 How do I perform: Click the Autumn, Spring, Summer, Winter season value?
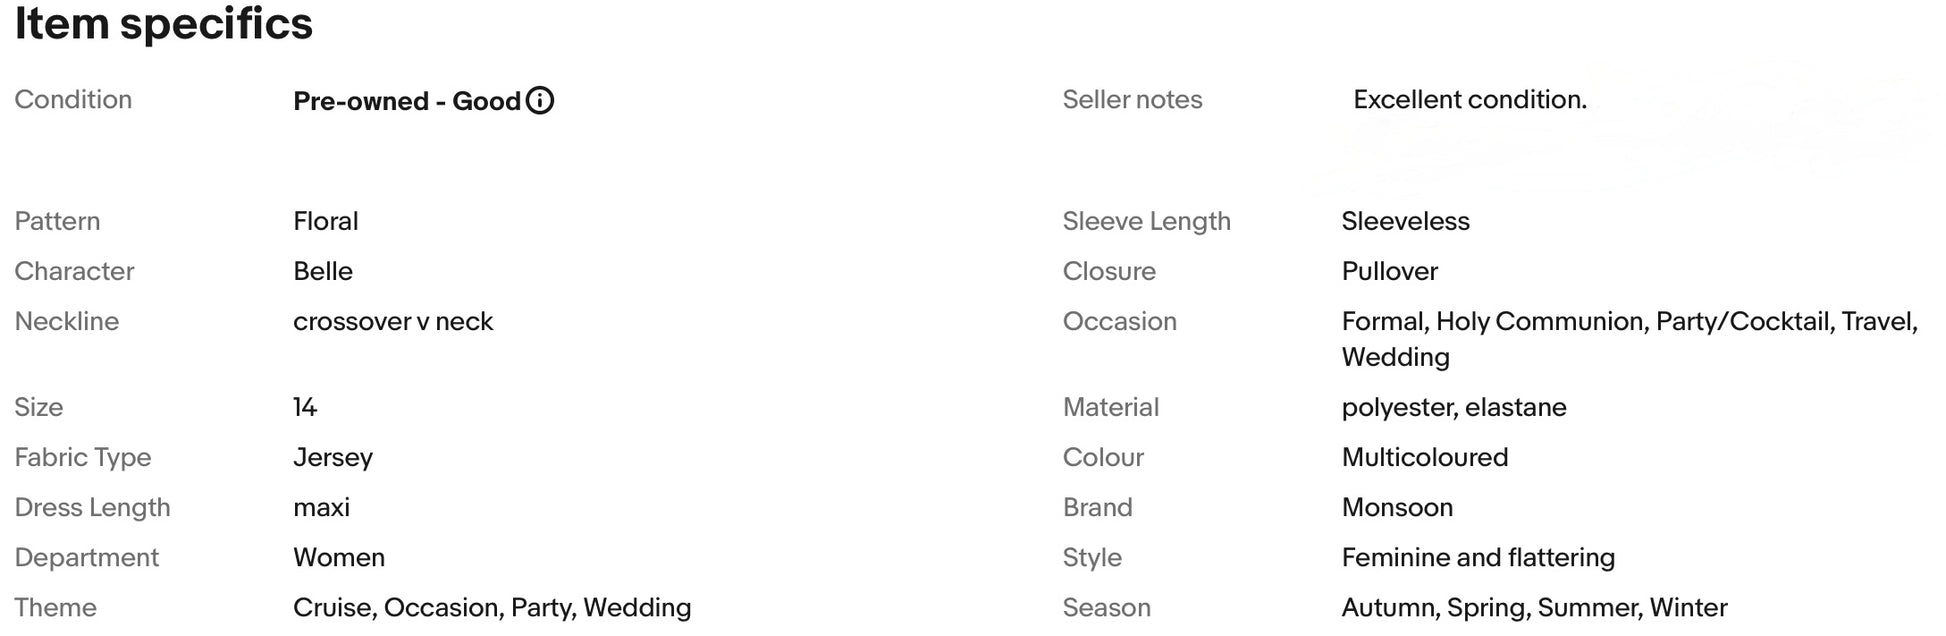coord(1533,607)
